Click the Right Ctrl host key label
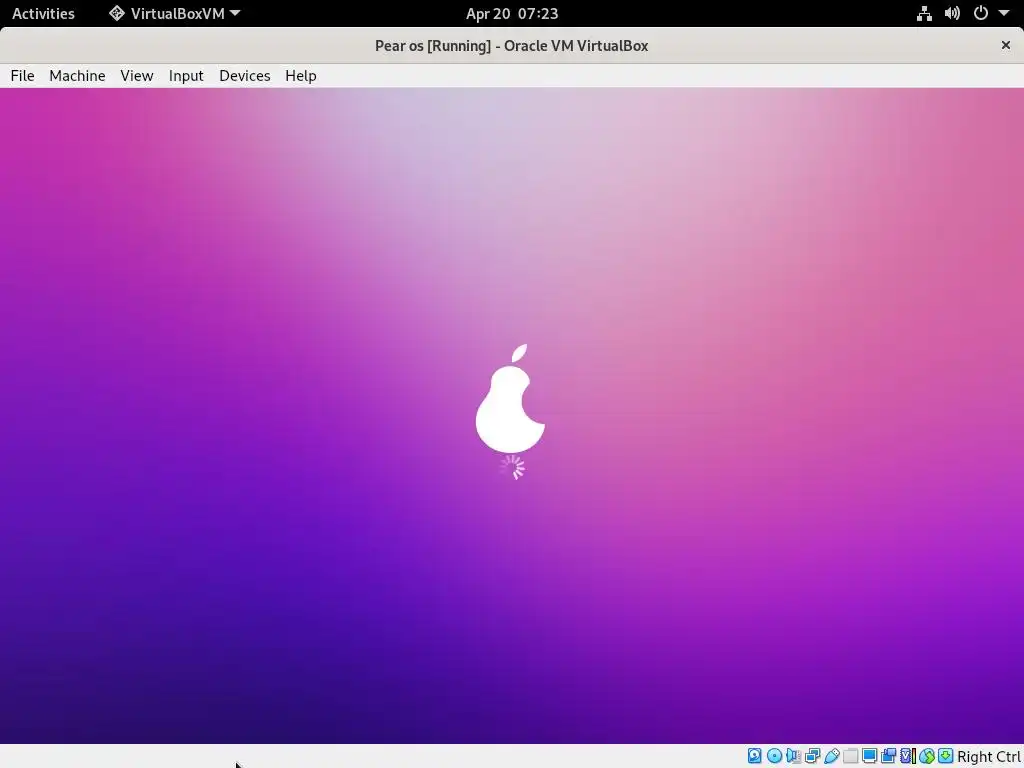Screen dimensions: 1024x768 (x=989, y=756)
